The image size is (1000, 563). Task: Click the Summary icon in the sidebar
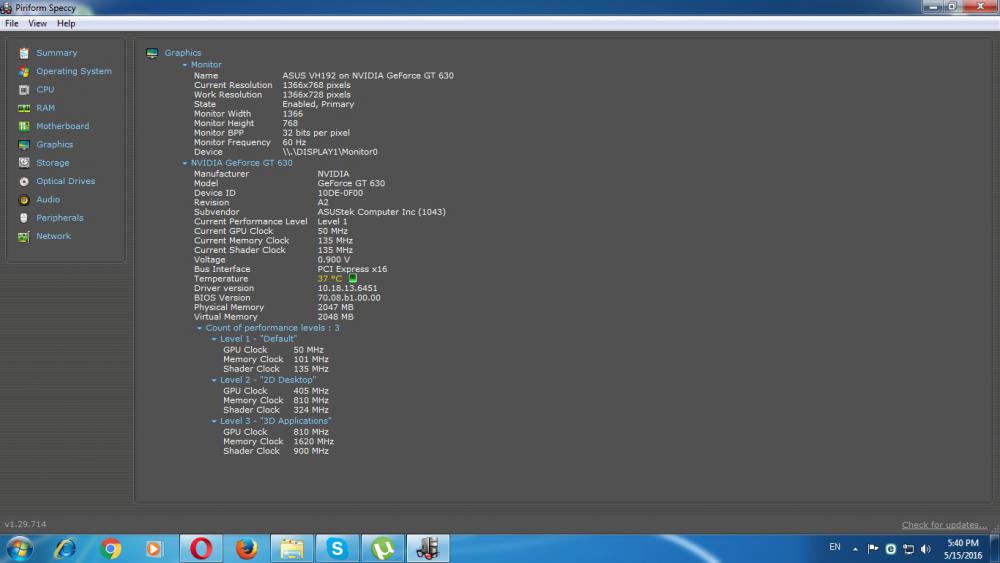24,53
